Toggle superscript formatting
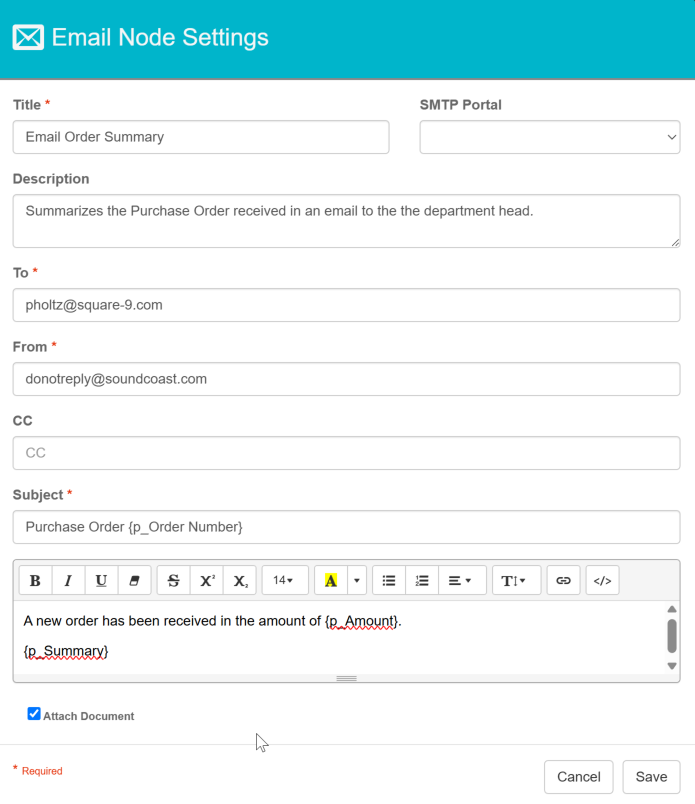 tap(207, 581)
